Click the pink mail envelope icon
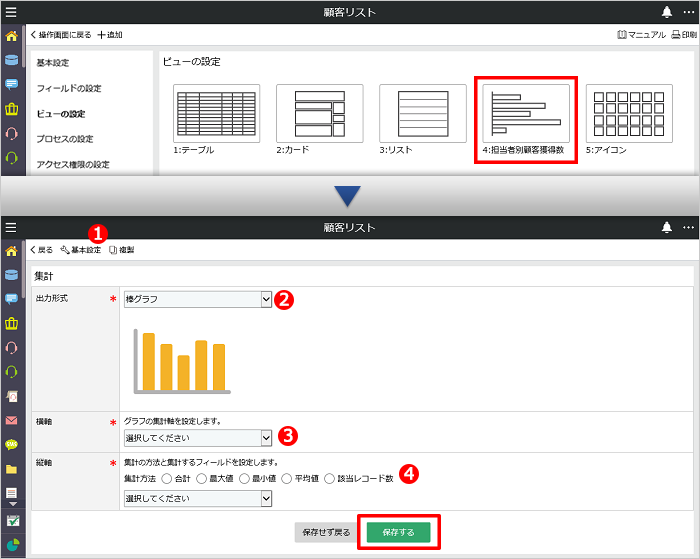Screen dimensions: 700x559 (12, 420)
